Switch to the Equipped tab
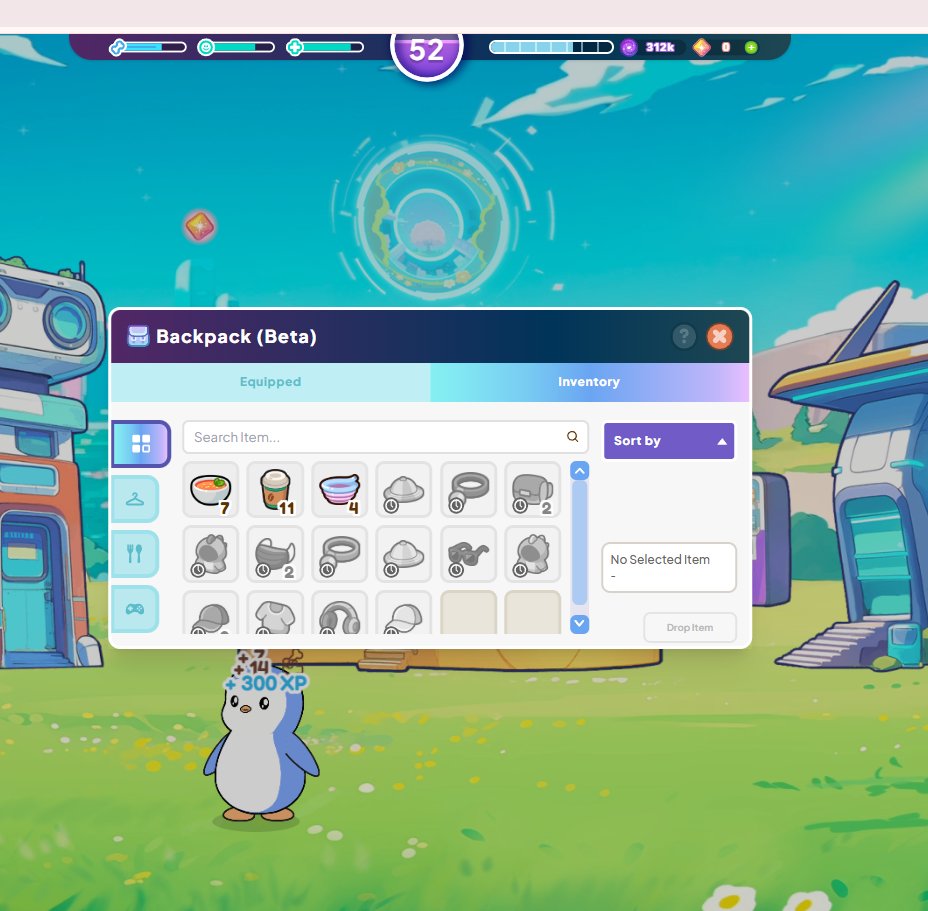The height and width of the screenshot is (911, 928). coord(270,382)
